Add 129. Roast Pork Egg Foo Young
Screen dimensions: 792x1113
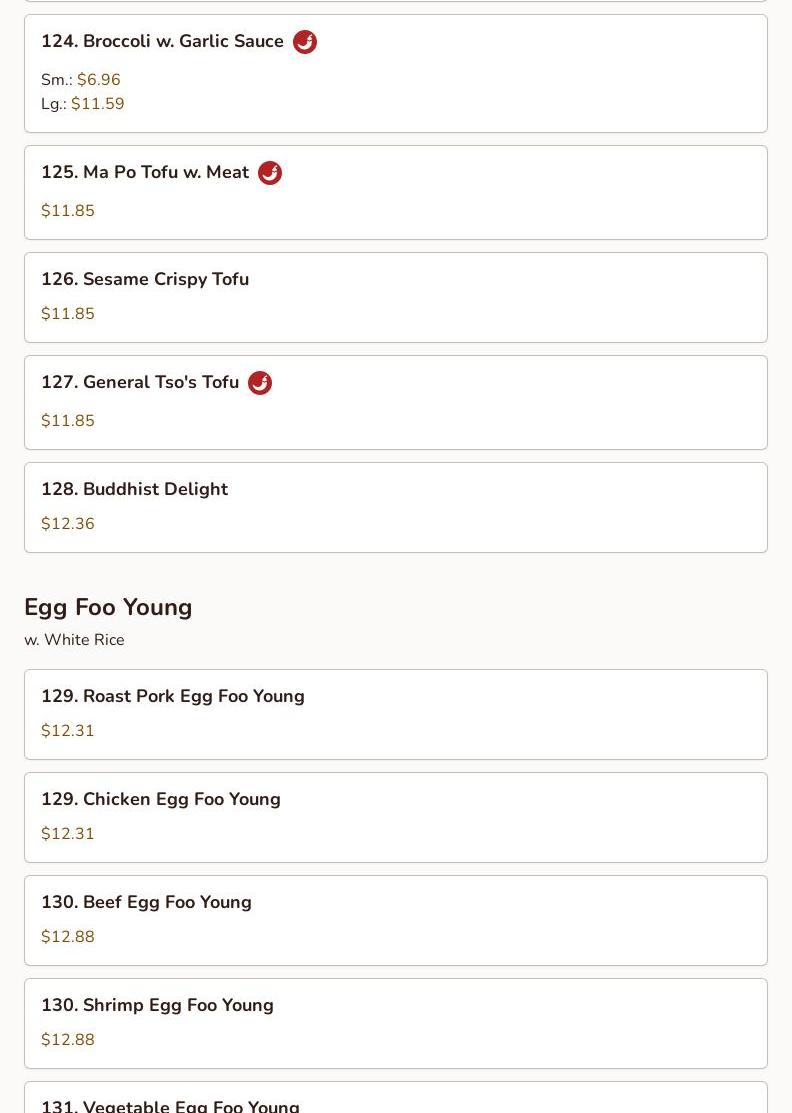[x=173, y=696]
